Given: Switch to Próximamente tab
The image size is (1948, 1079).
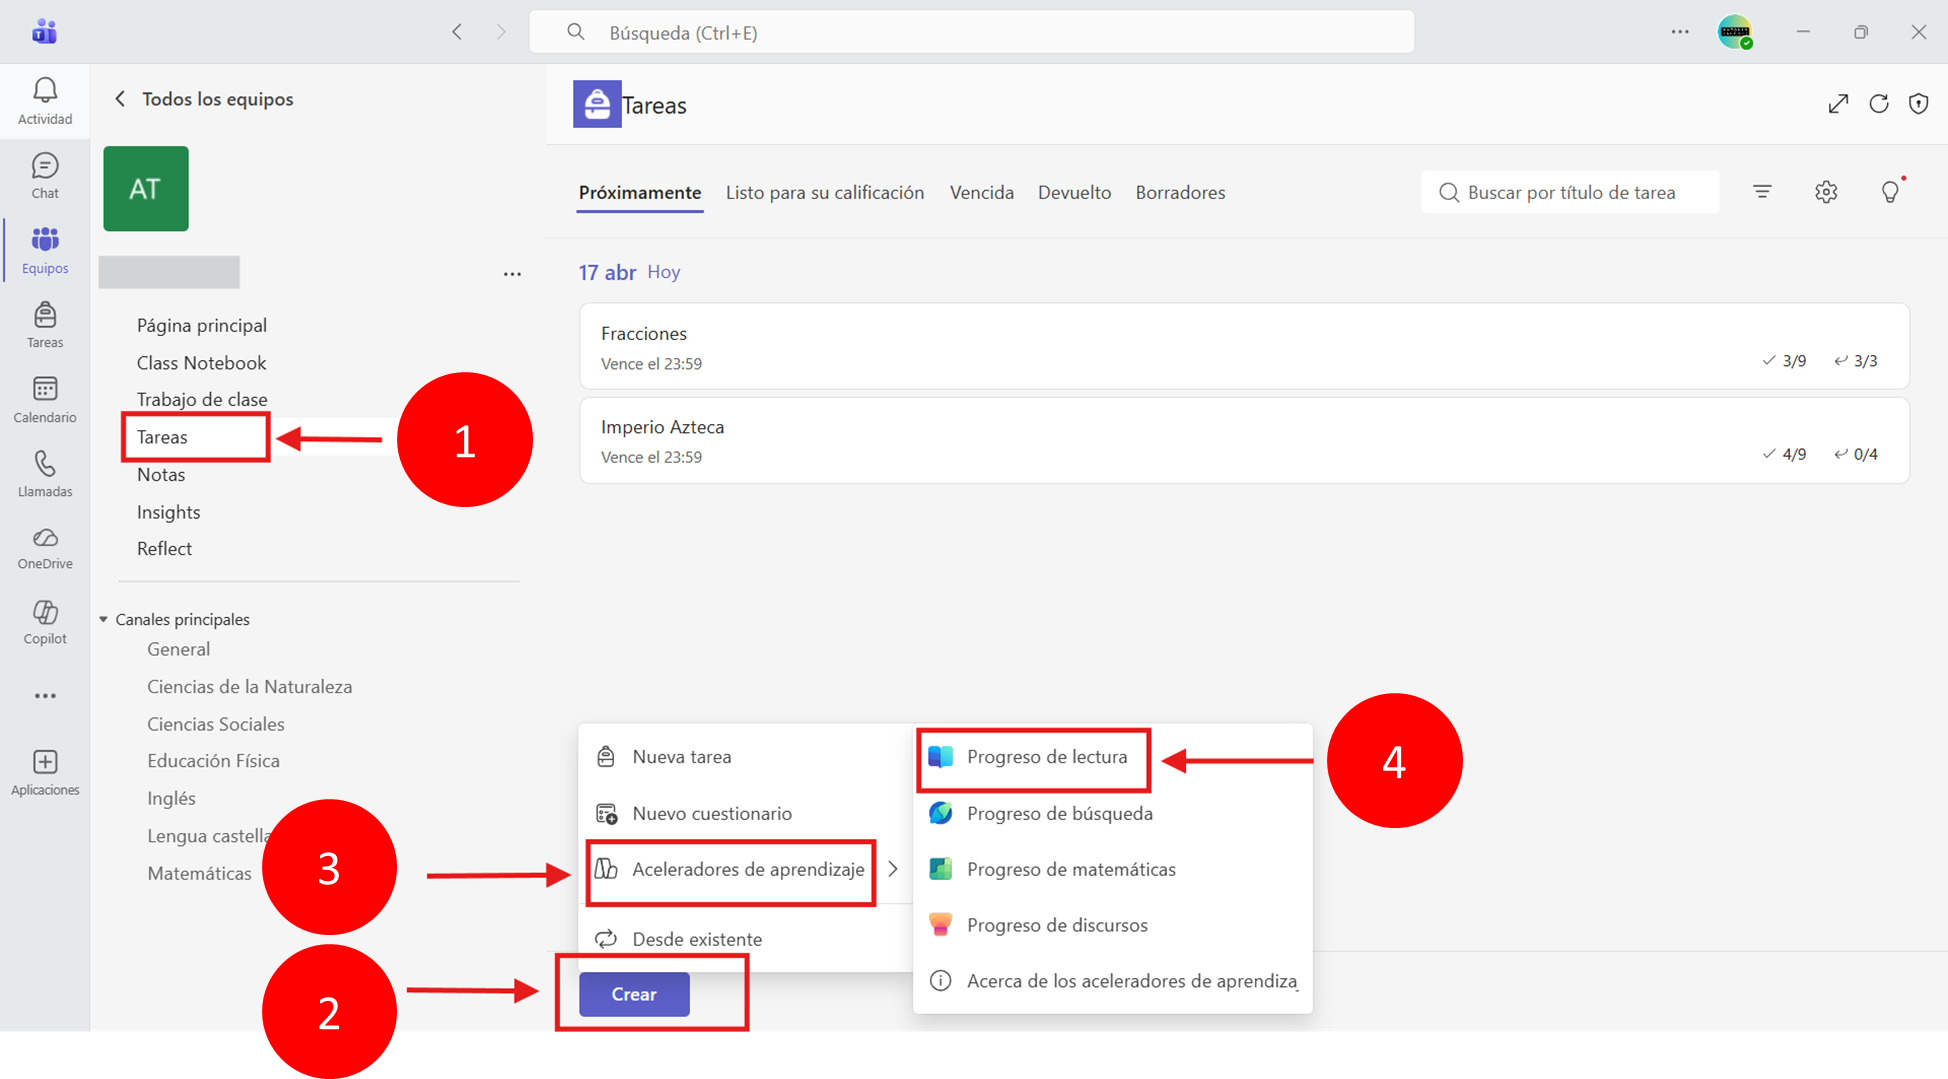Looking at the screenshot, I should click(640, 192).
